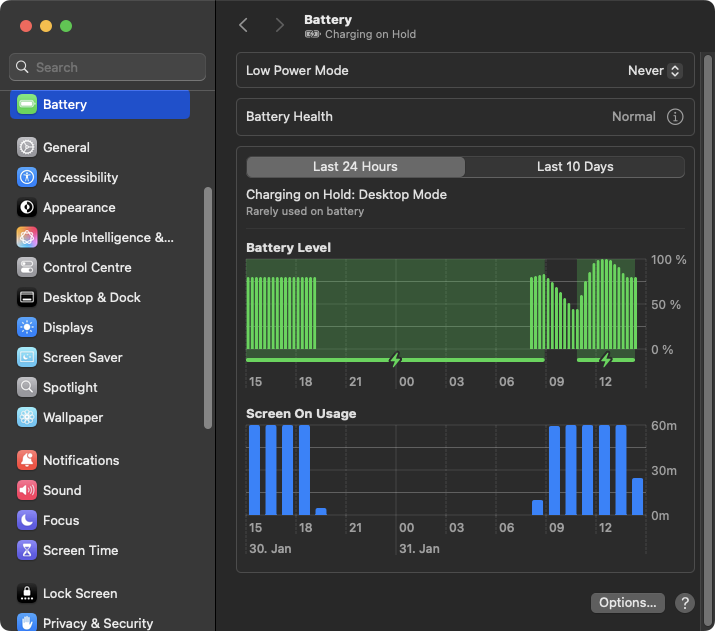The height and width of the screenshot is (631, 715).
Task: Click the Displays sun icon
Action: pos(27,327)
